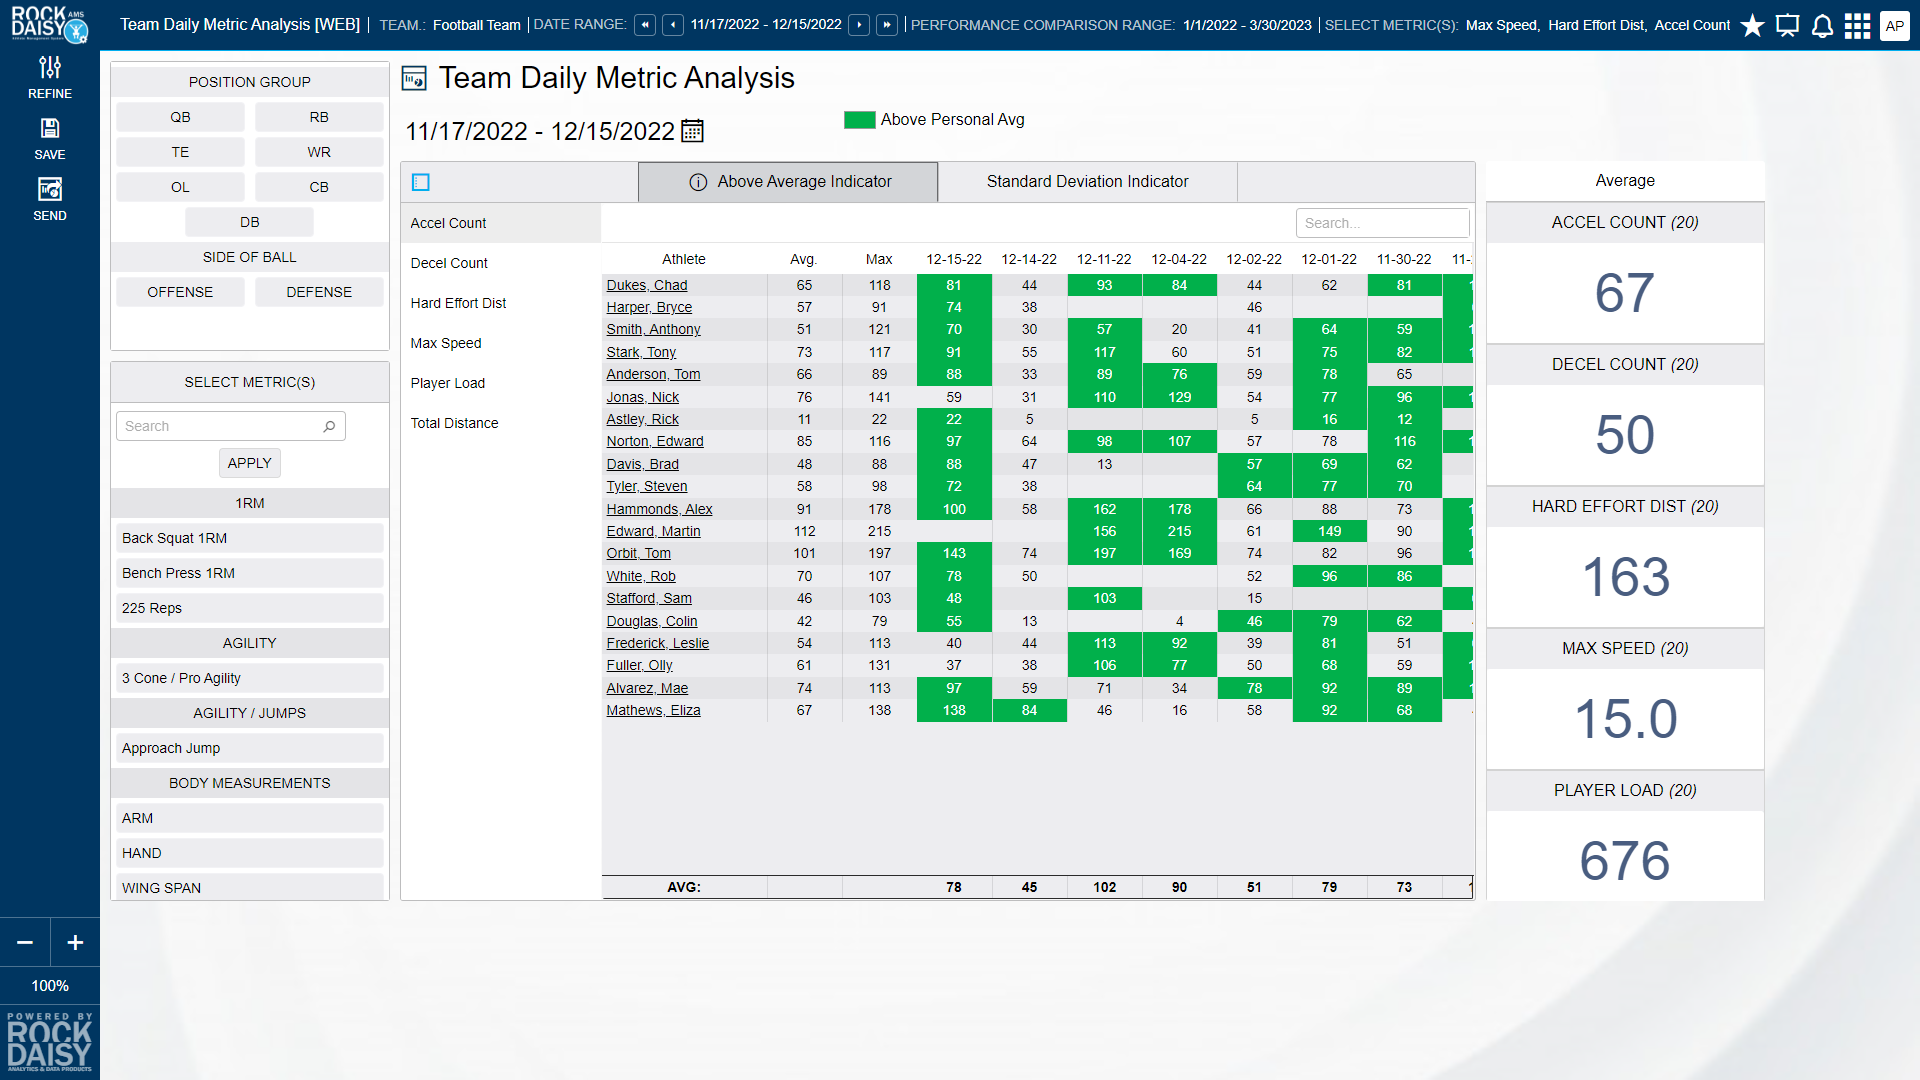
Task: Open the notifications bell
Action: tap(1822, 26)
